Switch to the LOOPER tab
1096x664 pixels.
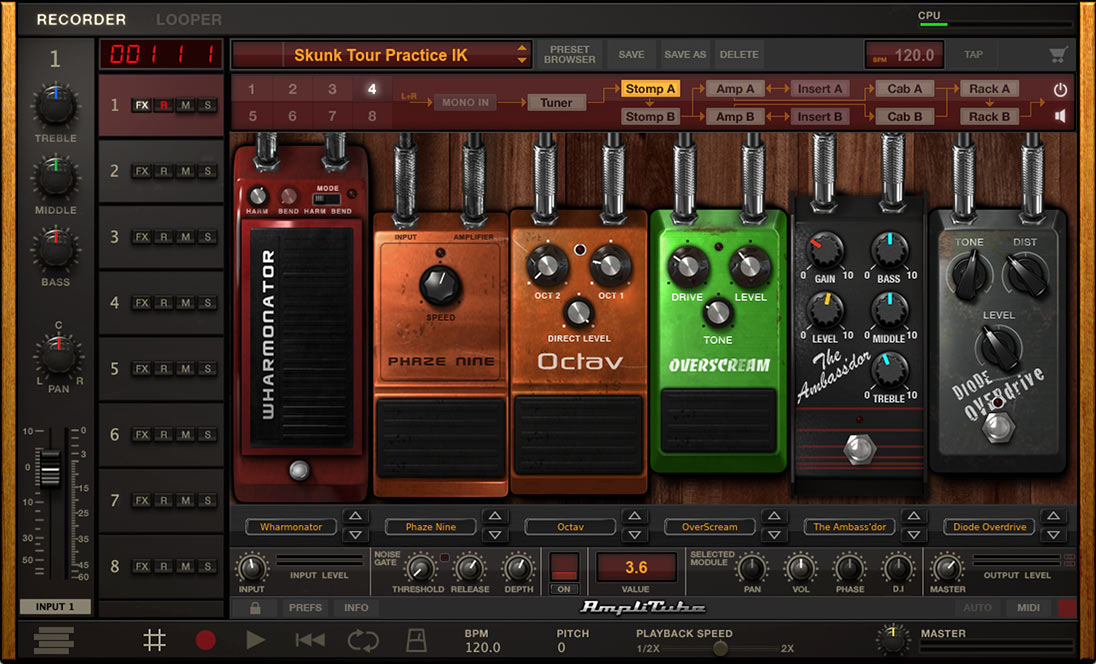[x=188, y=19]
